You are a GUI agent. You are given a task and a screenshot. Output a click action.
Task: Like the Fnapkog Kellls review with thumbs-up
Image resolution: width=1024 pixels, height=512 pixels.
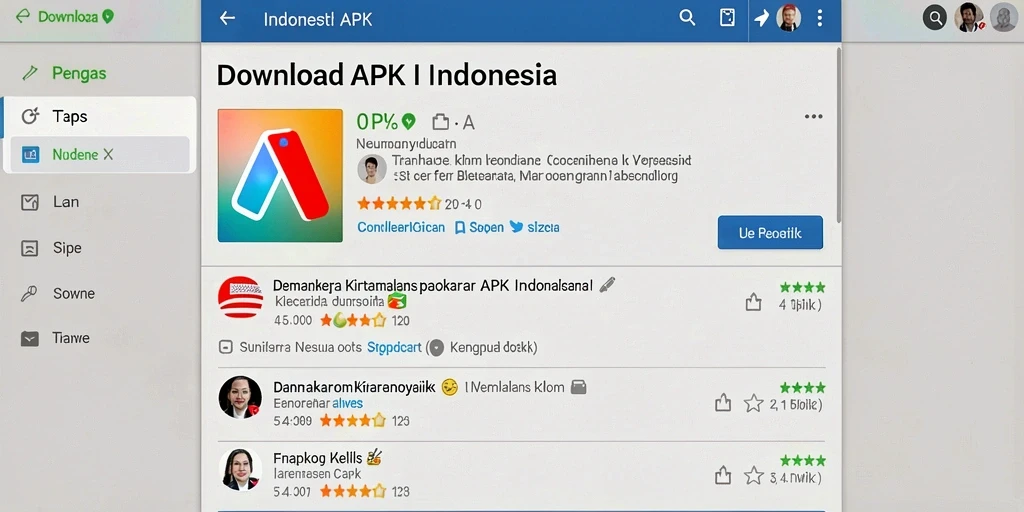pyautogui.click(x=723, y=475)
